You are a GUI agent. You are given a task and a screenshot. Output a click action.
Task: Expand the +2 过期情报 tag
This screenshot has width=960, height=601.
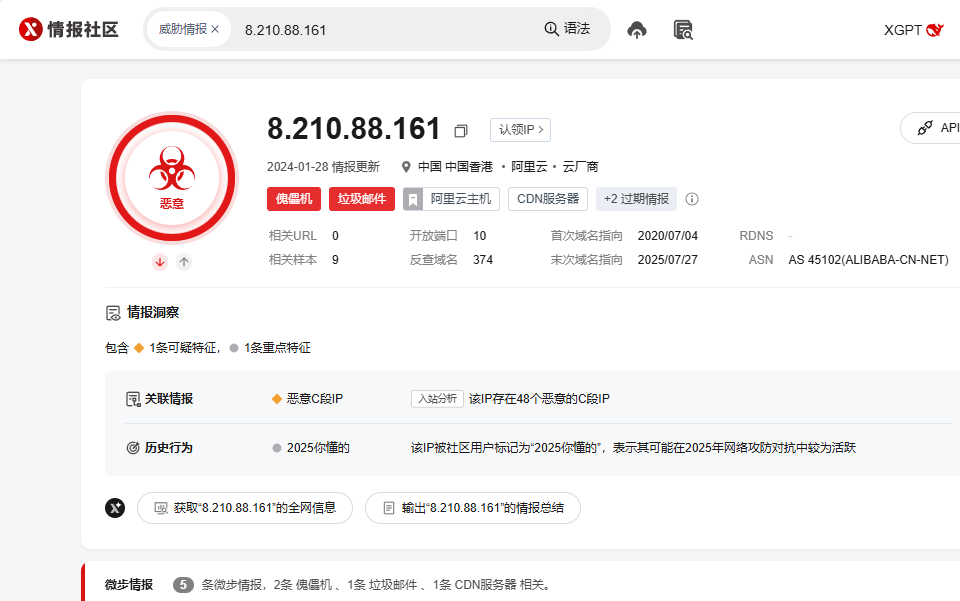636,199
